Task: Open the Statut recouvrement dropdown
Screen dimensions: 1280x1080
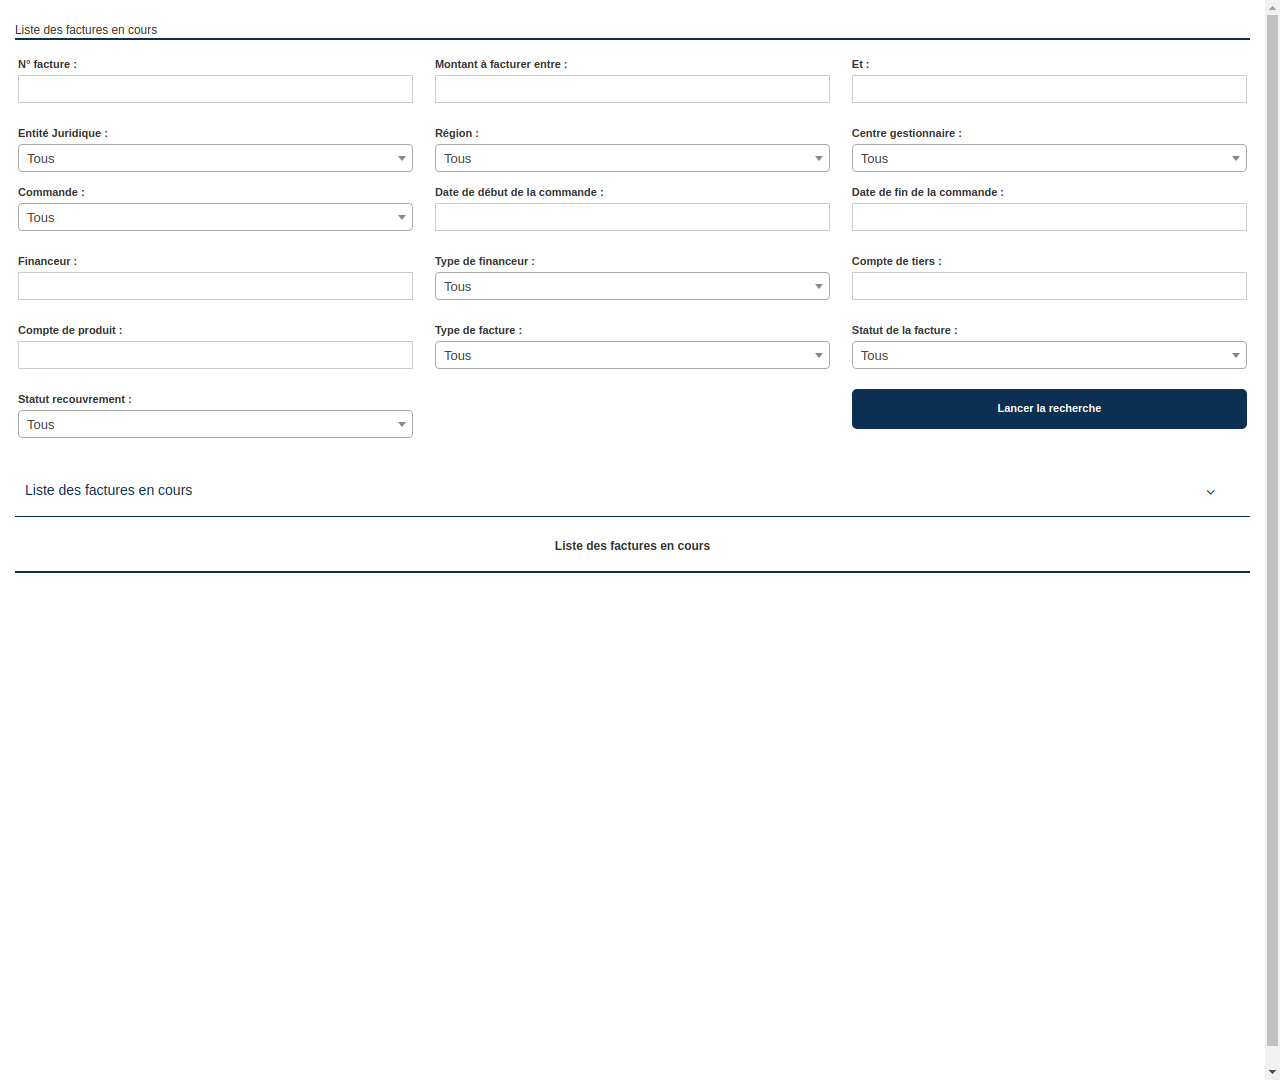Action: 215,424
